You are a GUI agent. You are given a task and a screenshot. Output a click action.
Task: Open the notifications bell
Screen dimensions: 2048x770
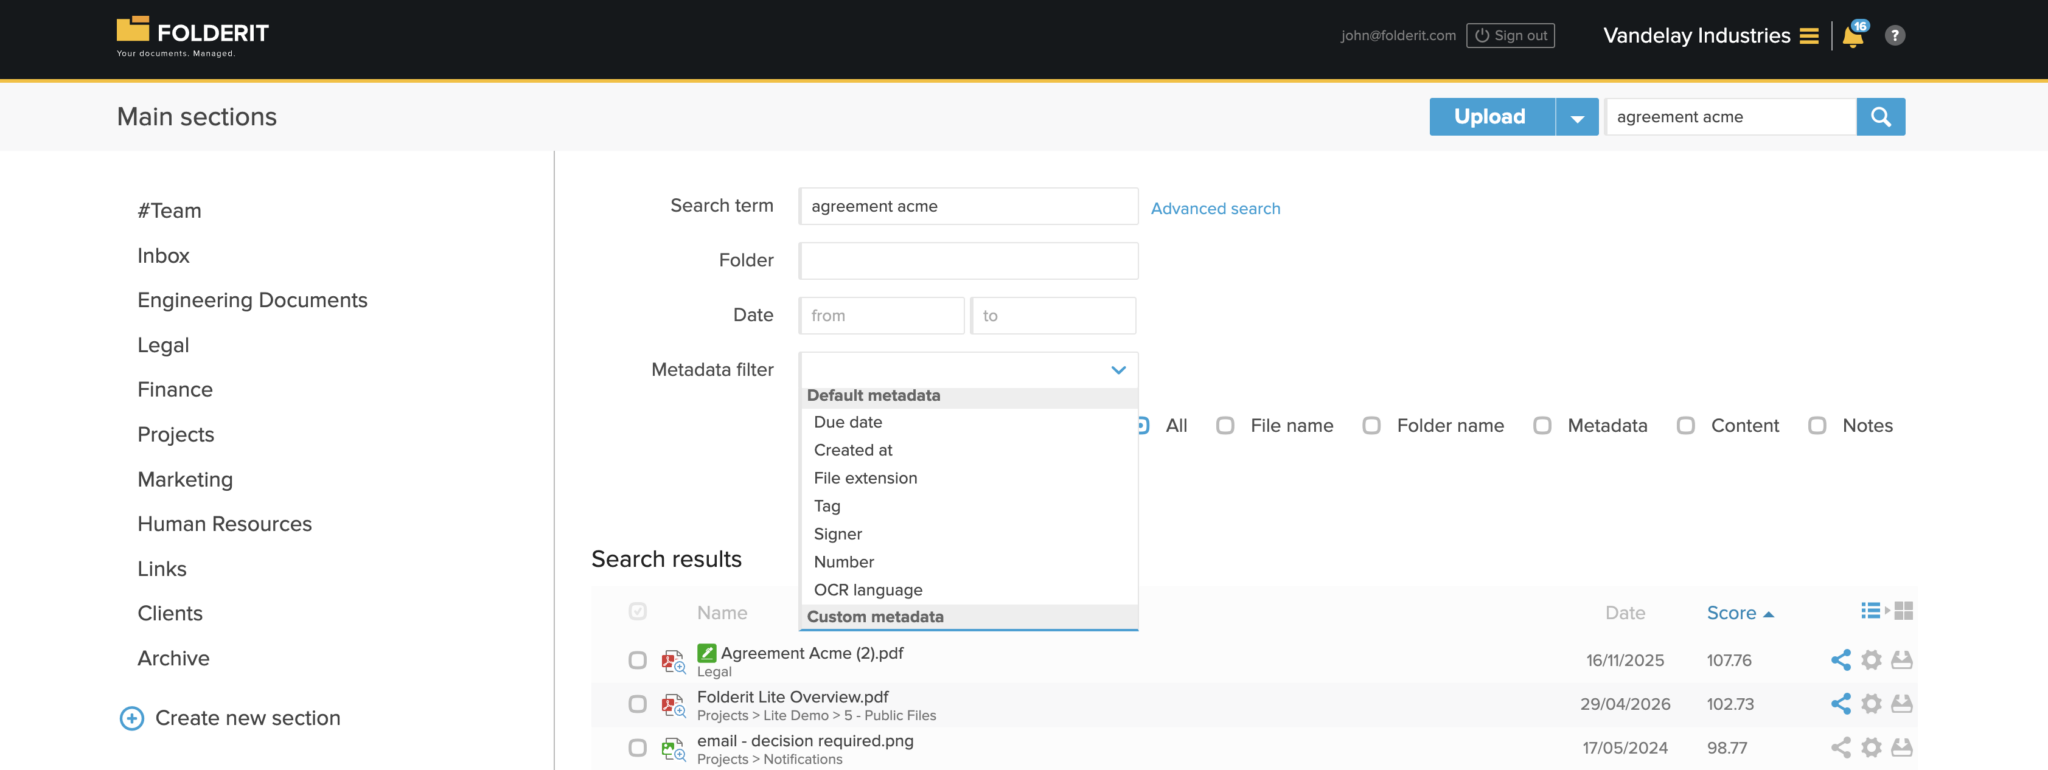coord(1853,36)
